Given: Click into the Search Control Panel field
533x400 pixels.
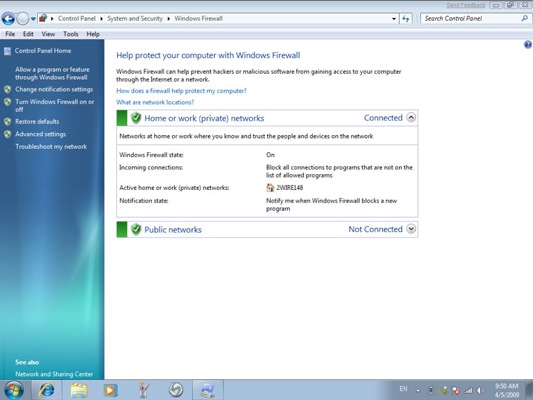Looking at the screenshot, I should click(471, 19).
